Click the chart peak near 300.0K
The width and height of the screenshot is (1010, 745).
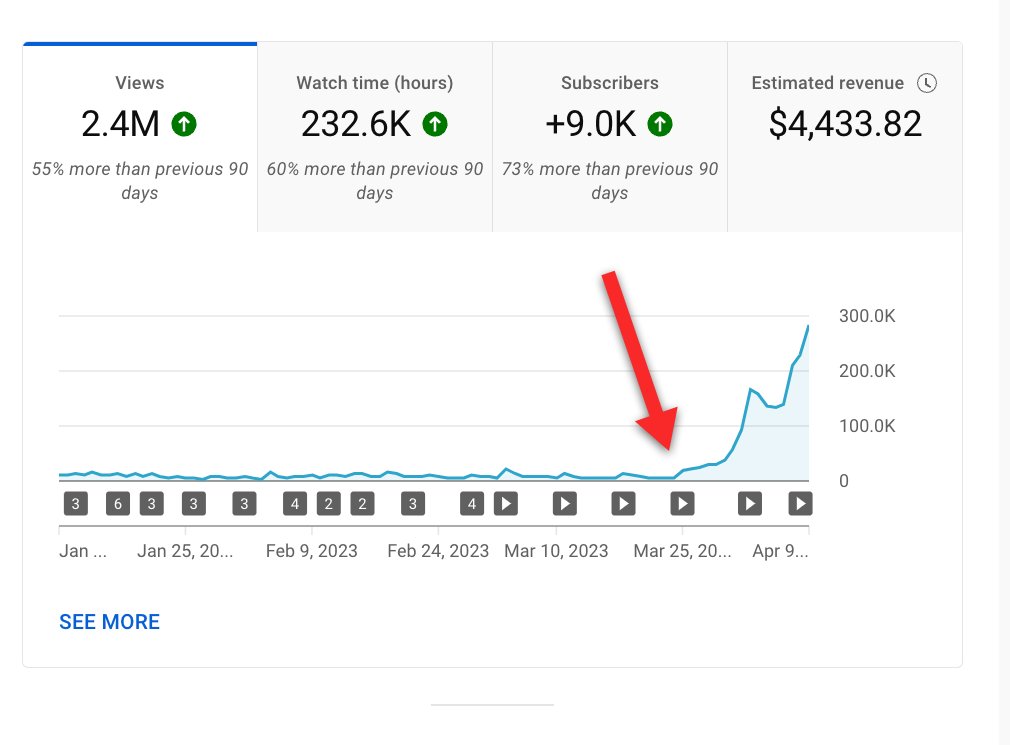coord(806,327)
